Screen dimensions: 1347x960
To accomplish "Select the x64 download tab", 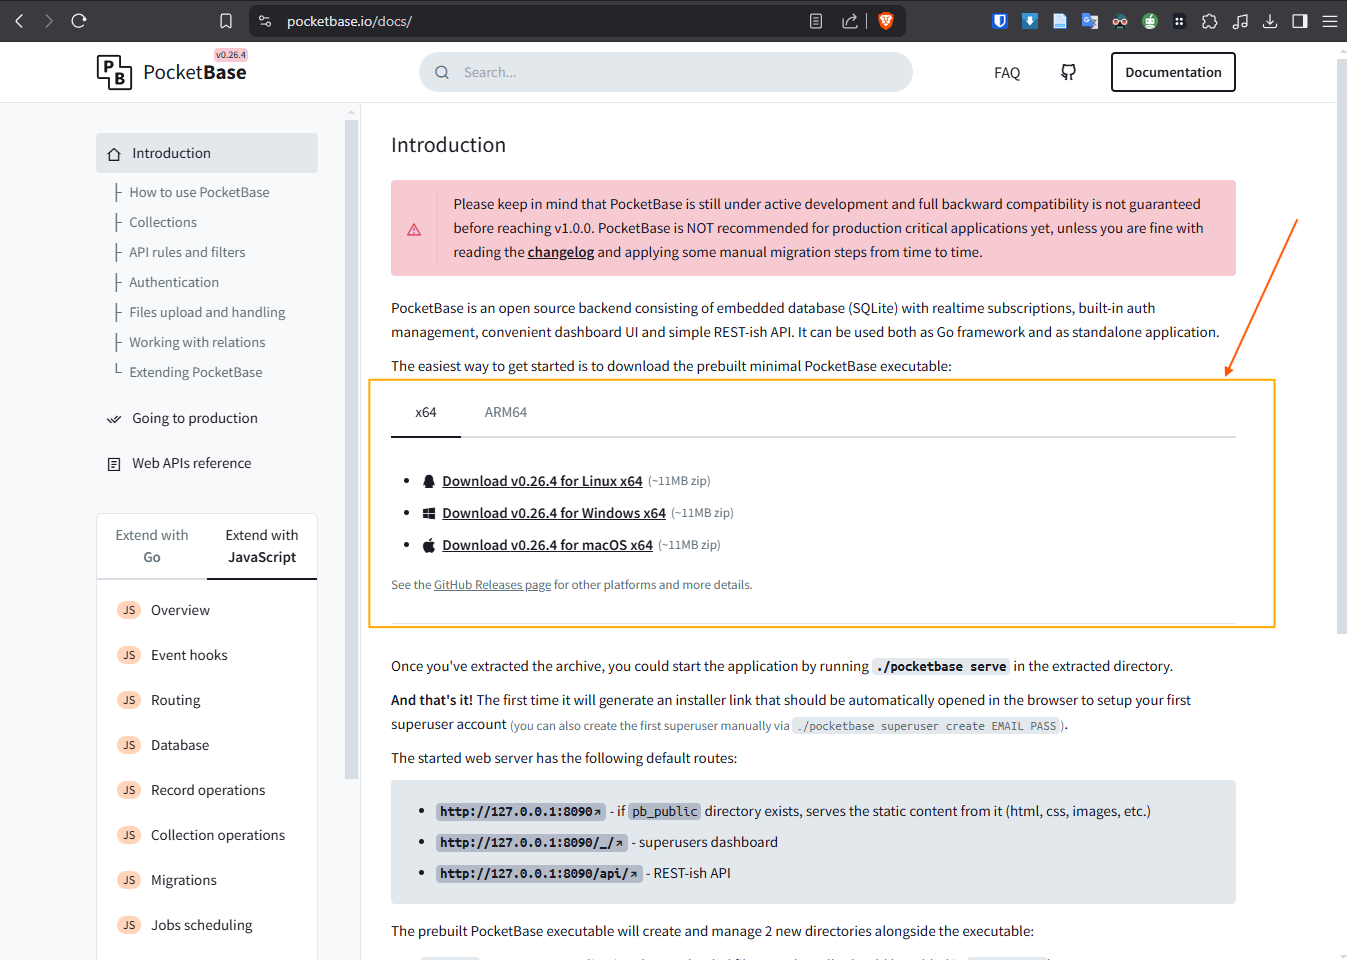I will coord(426,412).
